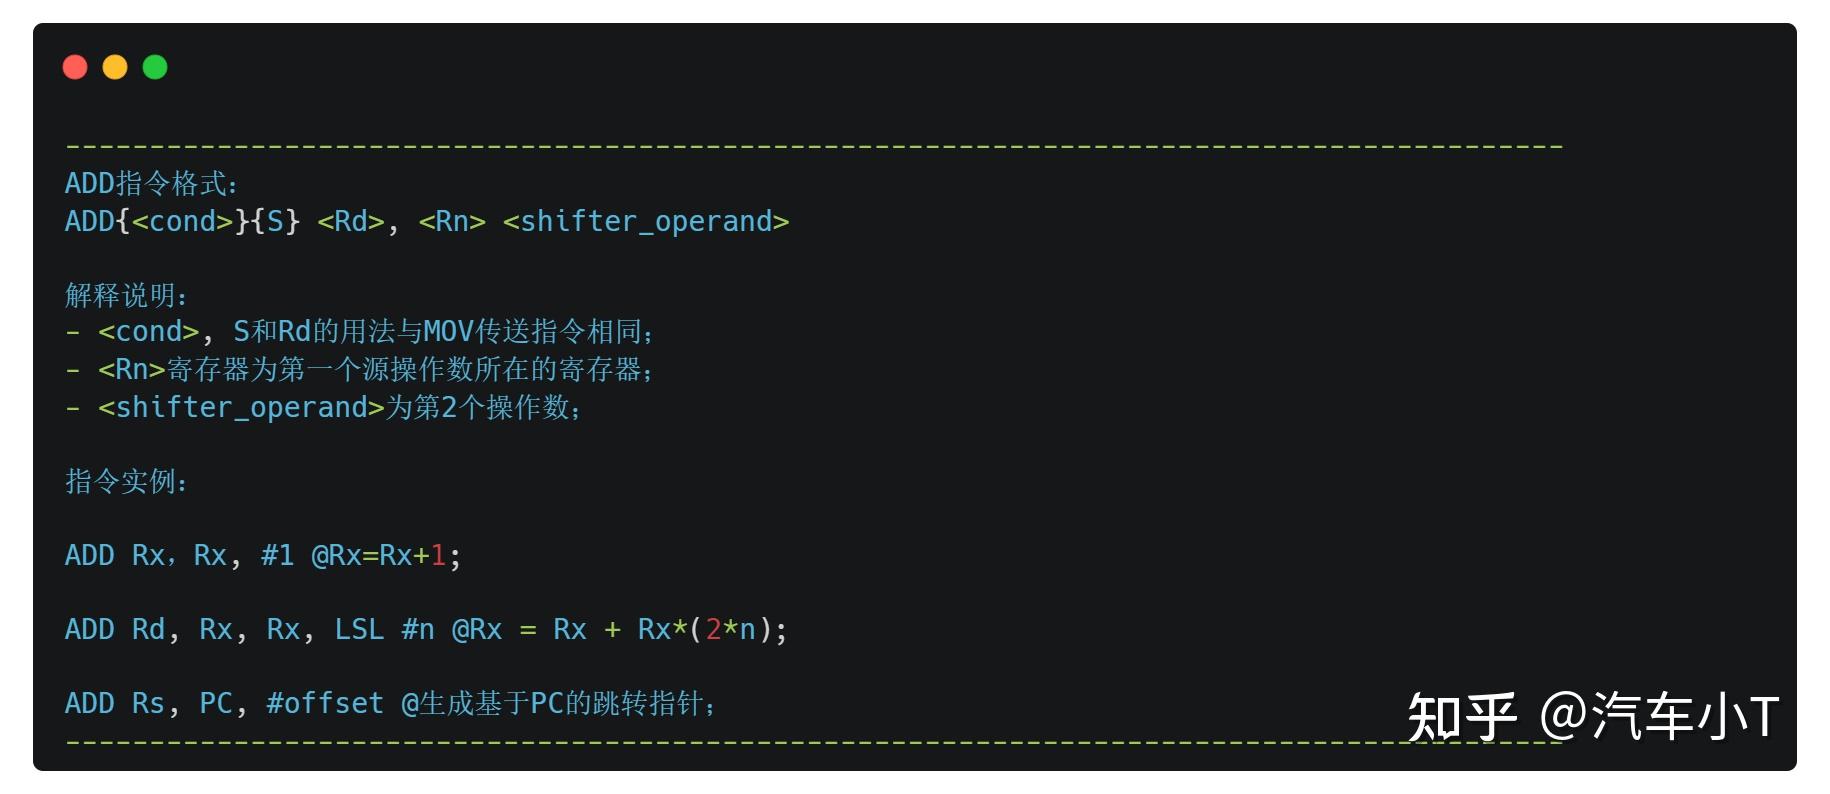Click the <shifter_operand>为第2个操作数 bullet
This screenshot has height=794, width=1830.
[x=324, y=407]
